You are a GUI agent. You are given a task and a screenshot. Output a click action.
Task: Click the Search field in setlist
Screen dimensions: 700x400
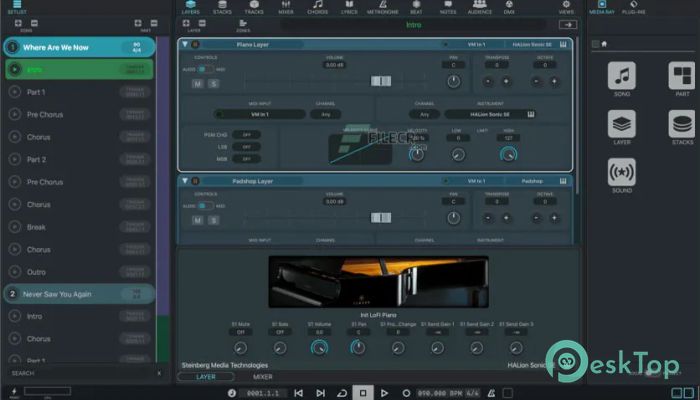pos(79,373)
